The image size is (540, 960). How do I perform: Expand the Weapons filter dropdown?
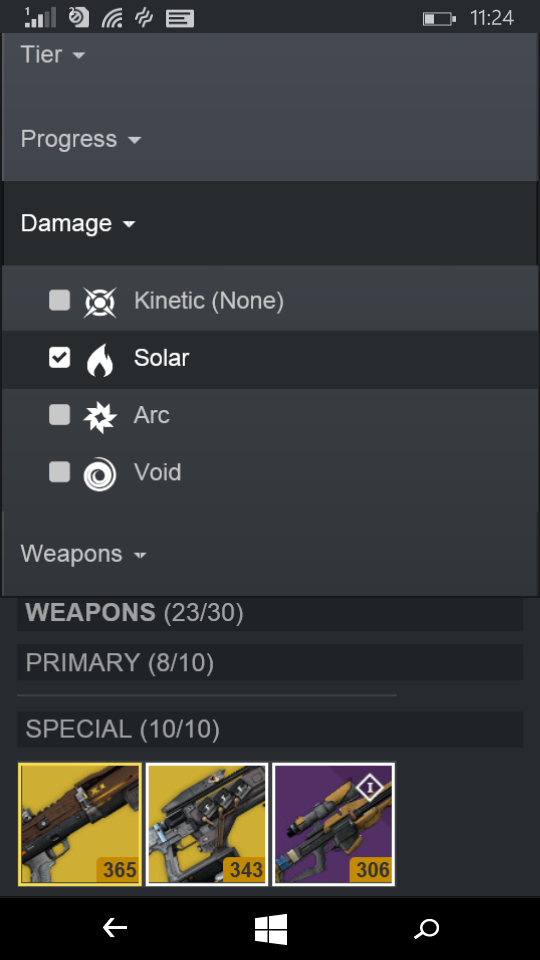click(83, 554)
